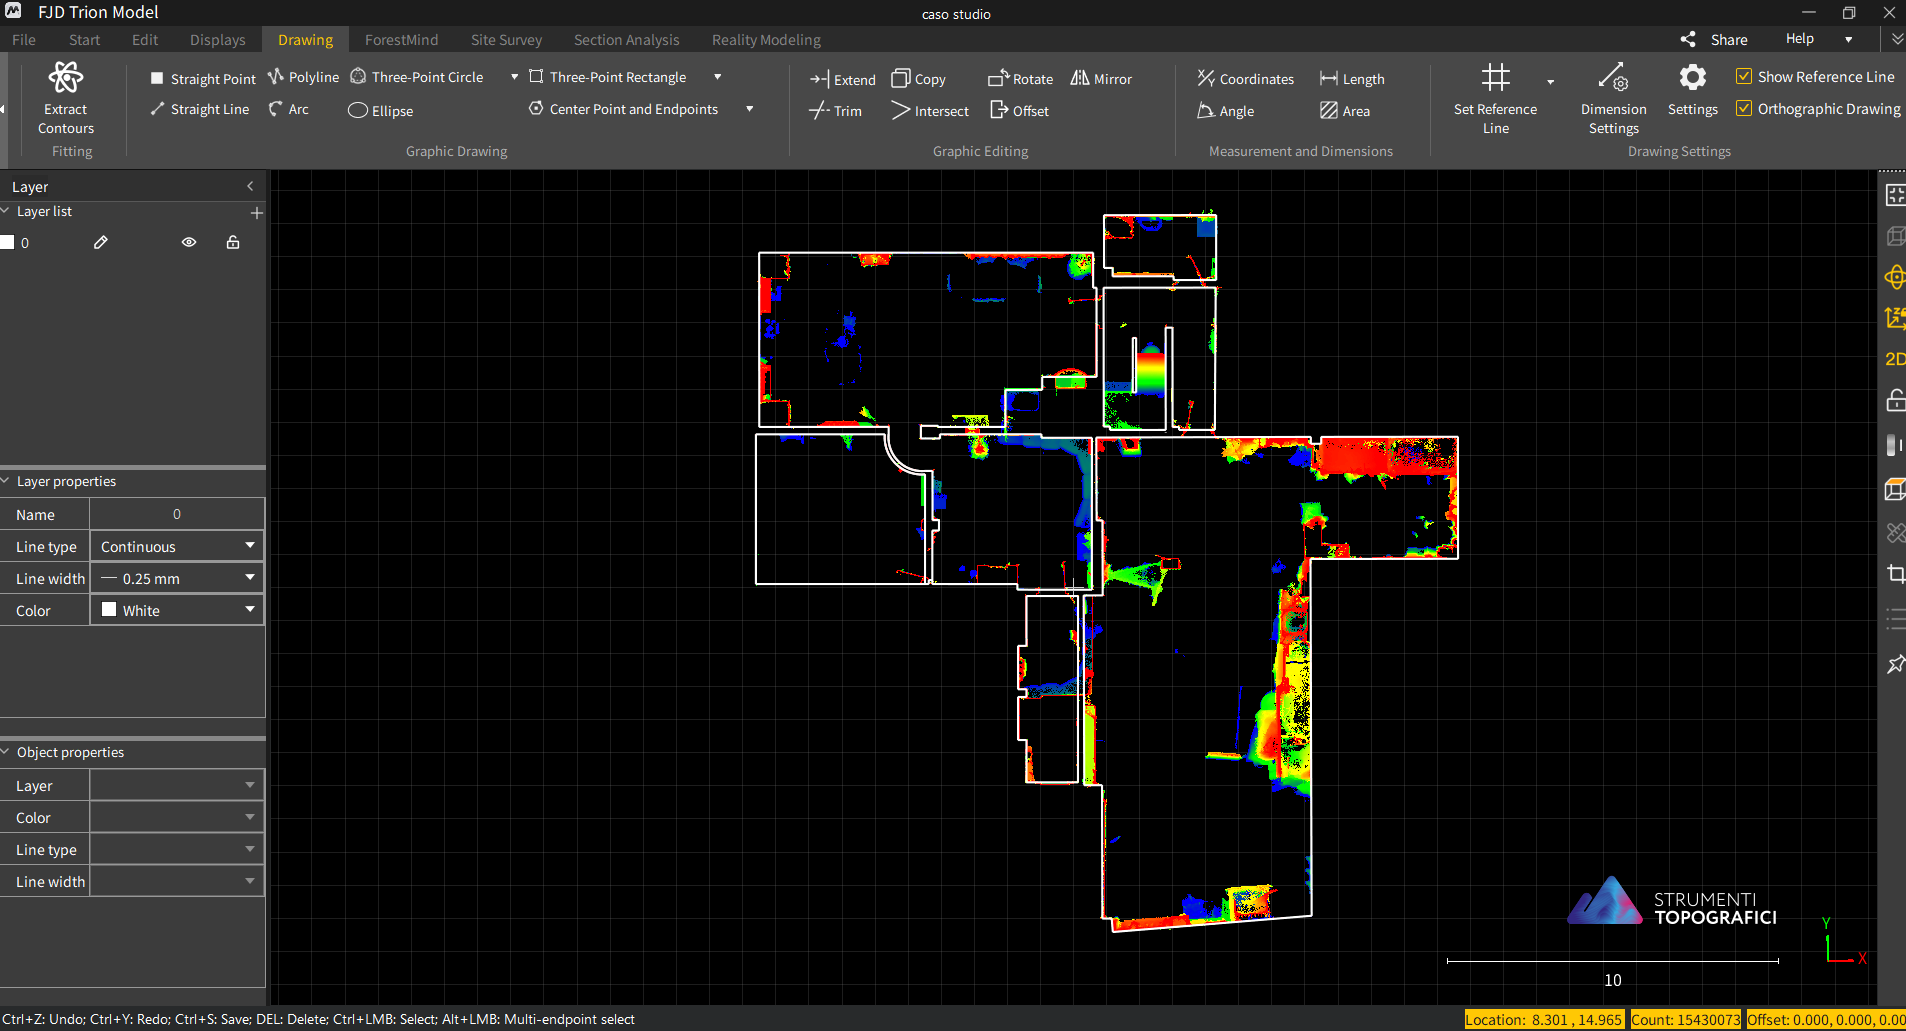The height and width of the screenshot is (1031, 1906).
Task: Click the white color swatch of layer 0
Action: pos(7,242)
